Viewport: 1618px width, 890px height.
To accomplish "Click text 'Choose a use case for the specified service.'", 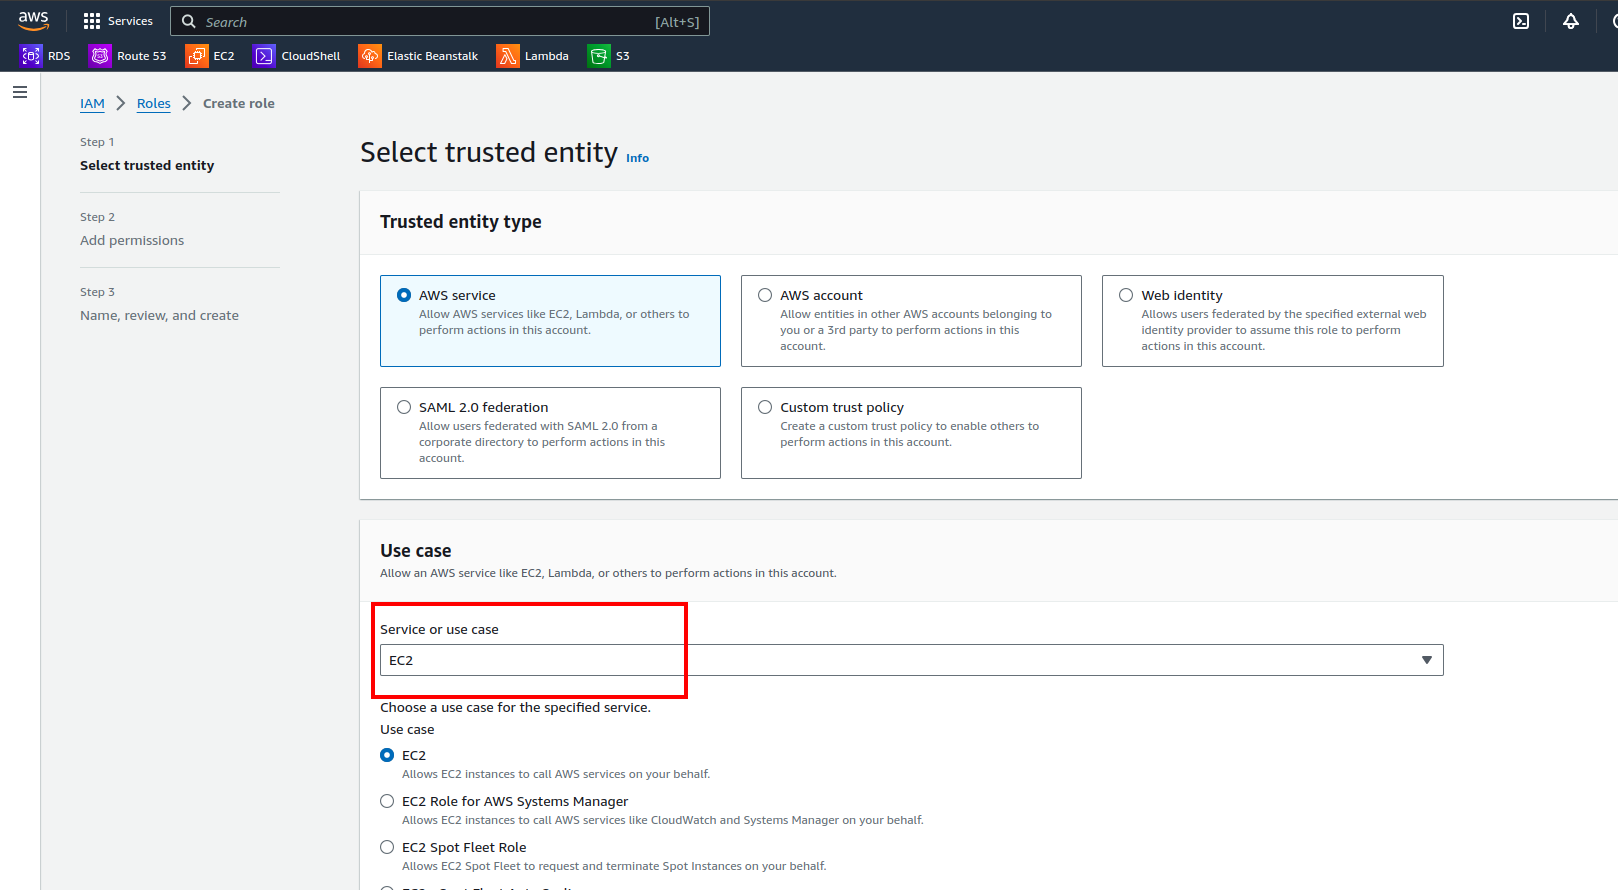I will tap(515, 707).
